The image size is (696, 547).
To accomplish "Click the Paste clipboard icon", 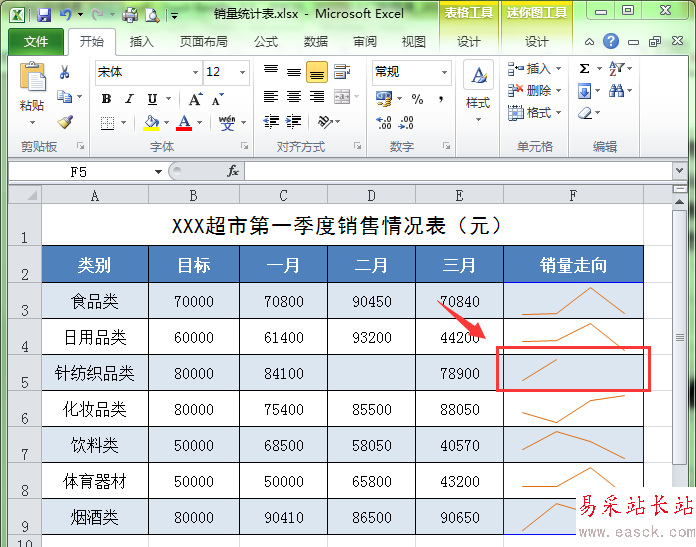I will coord(32,77).
